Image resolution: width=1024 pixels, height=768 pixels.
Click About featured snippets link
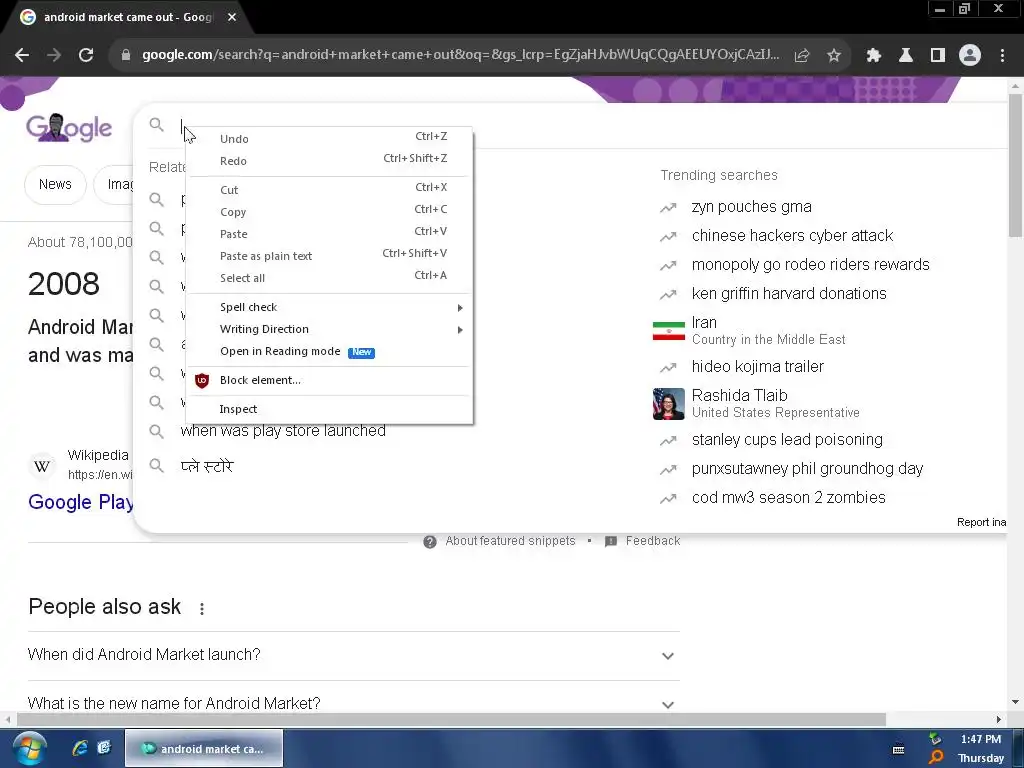click(510, 541)
